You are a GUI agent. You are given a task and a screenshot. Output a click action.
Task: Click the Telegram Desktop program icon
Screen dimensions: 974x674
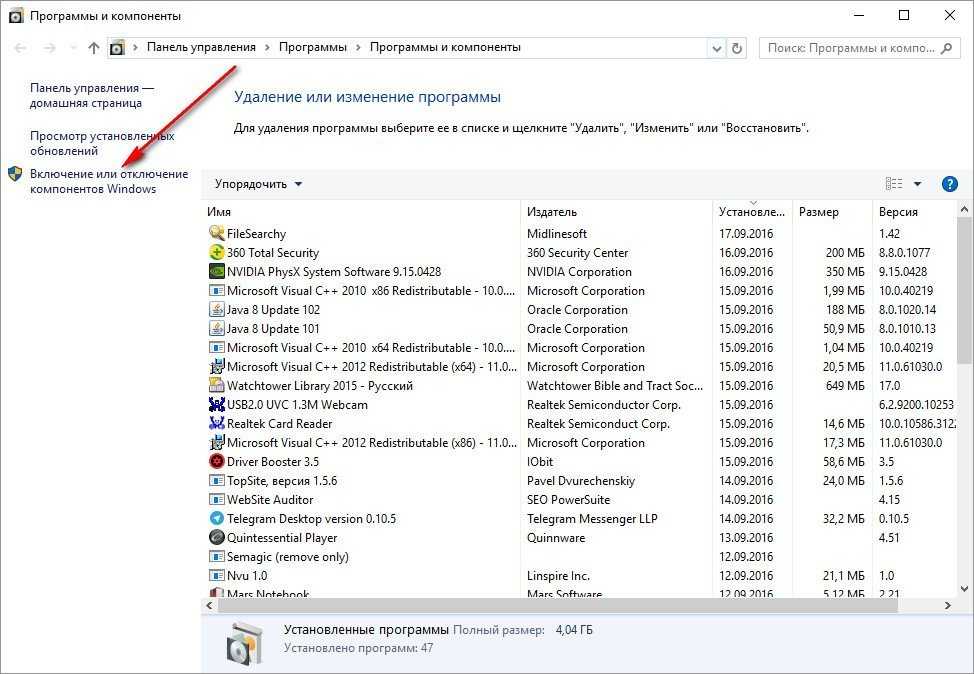217,519
